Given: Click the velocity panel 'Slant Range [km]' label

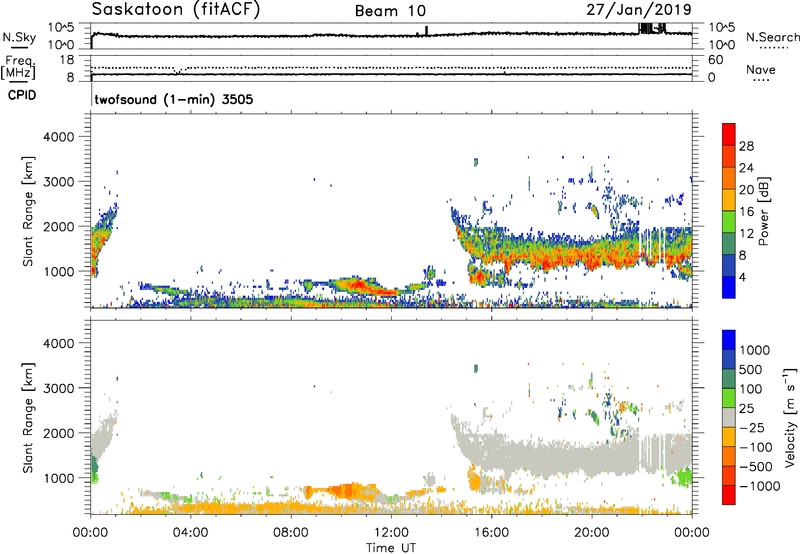Looking at the screenshot, I should (28, 418).
